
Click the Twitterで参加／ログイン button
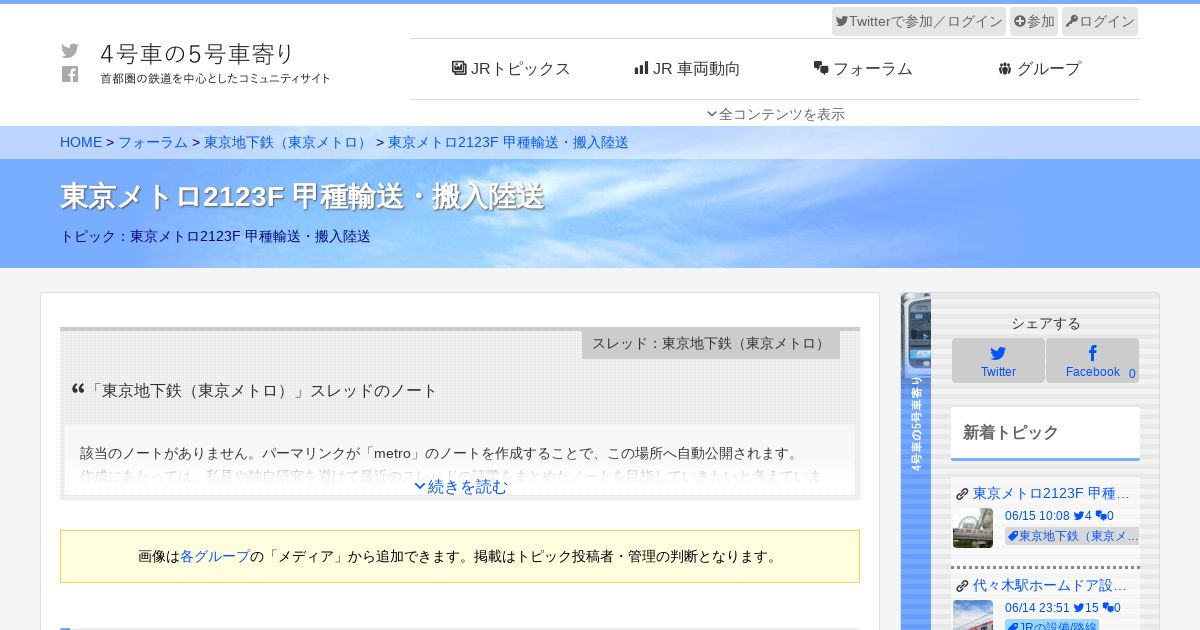click(919, 21)
